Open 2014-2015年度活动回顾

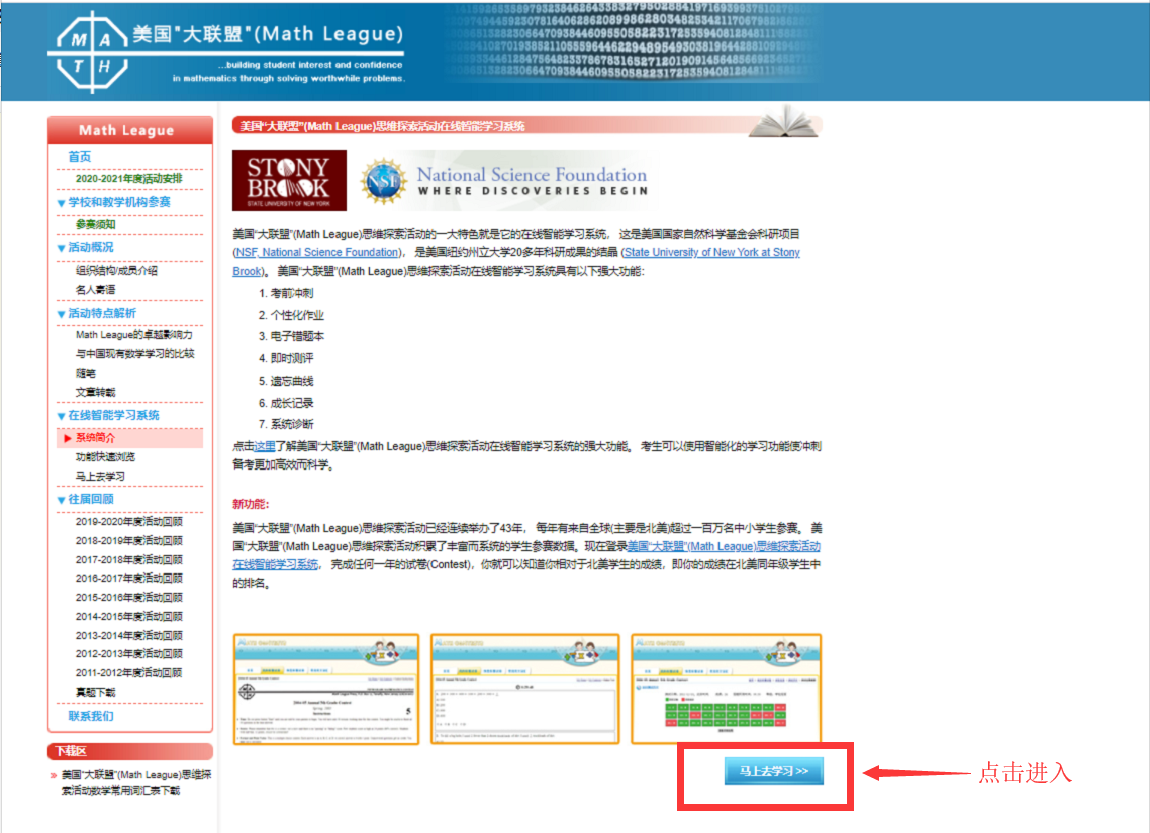click(129, 617)
